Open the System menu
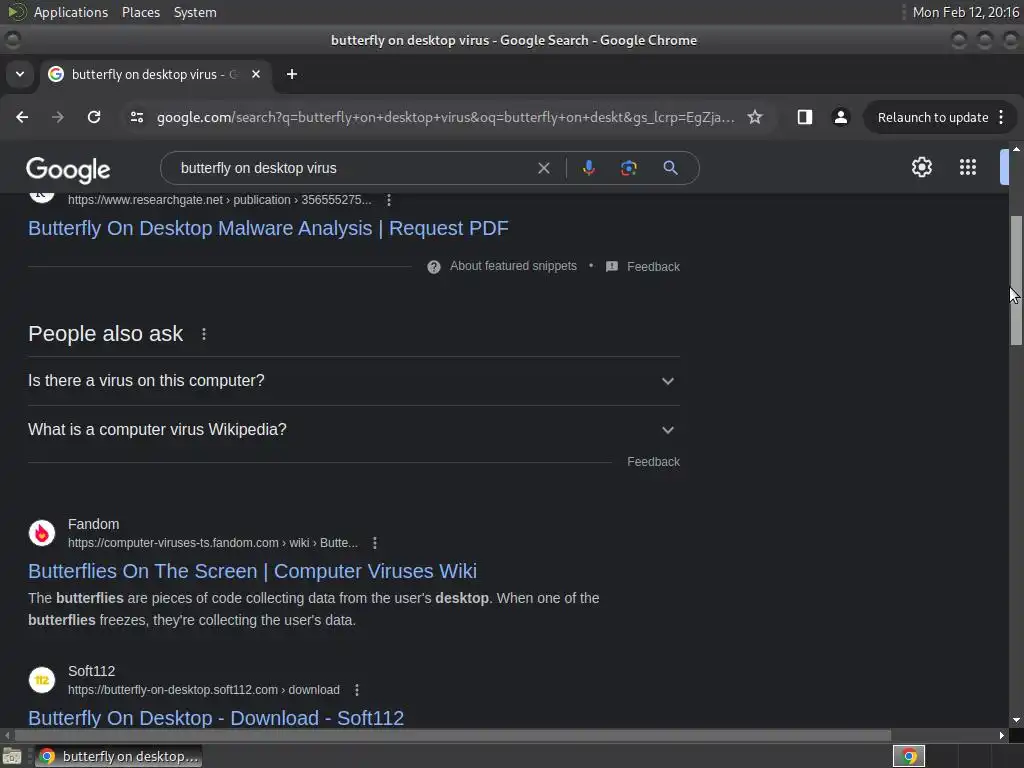This screenshot has height=768, width=1024. click(195, 12)
